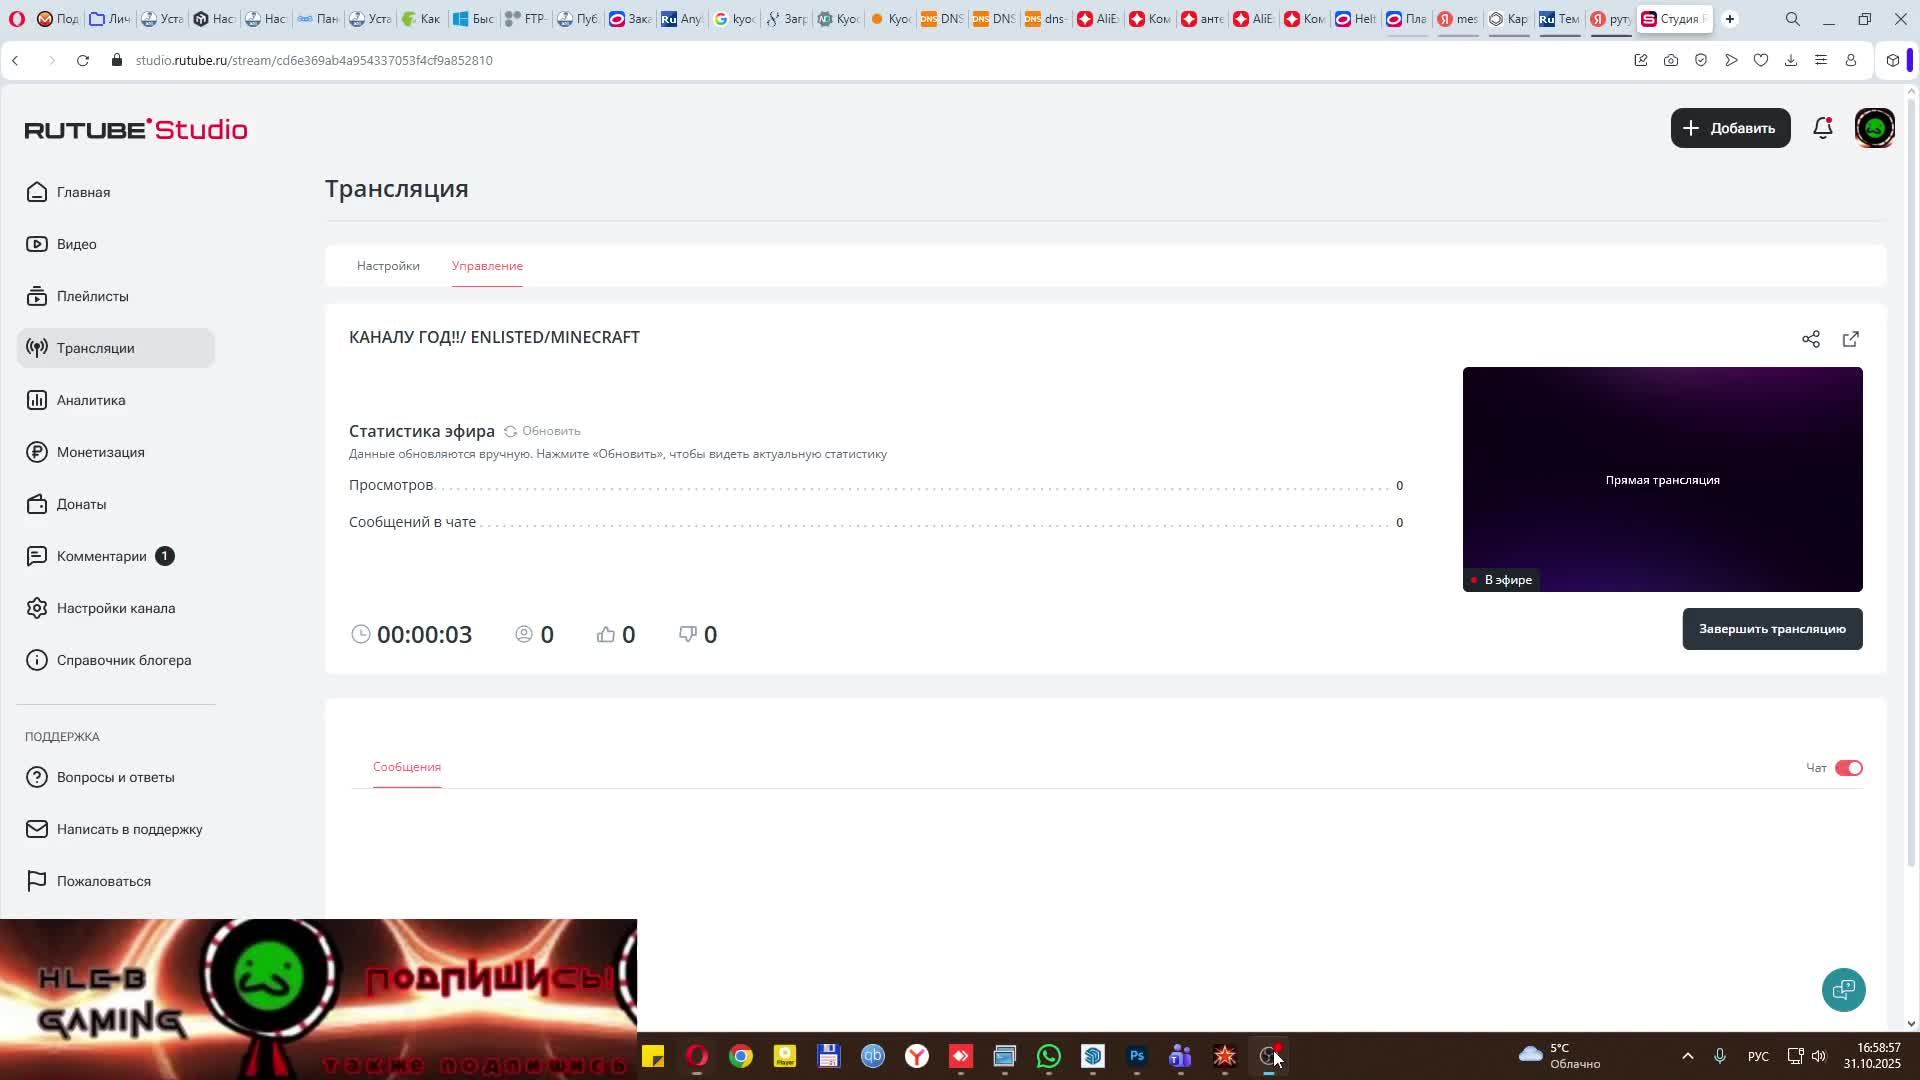Click the user profile avatar
The width and height of the screenshot is (1920, 1080).
(1874, 128)
